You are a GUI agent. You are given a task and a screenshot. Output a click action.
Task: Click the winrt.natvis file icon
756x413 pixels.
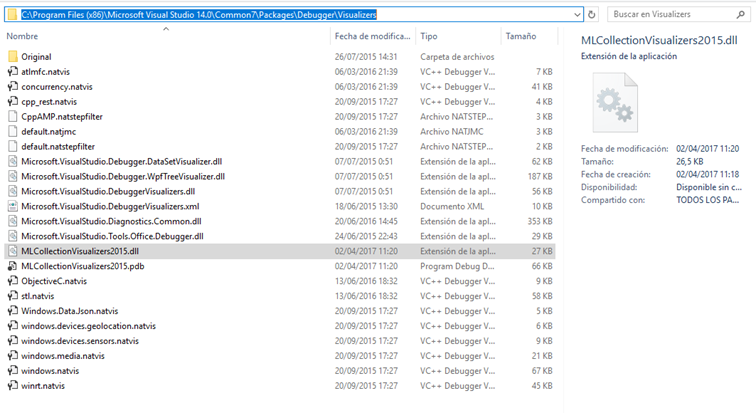coord(13,385)
